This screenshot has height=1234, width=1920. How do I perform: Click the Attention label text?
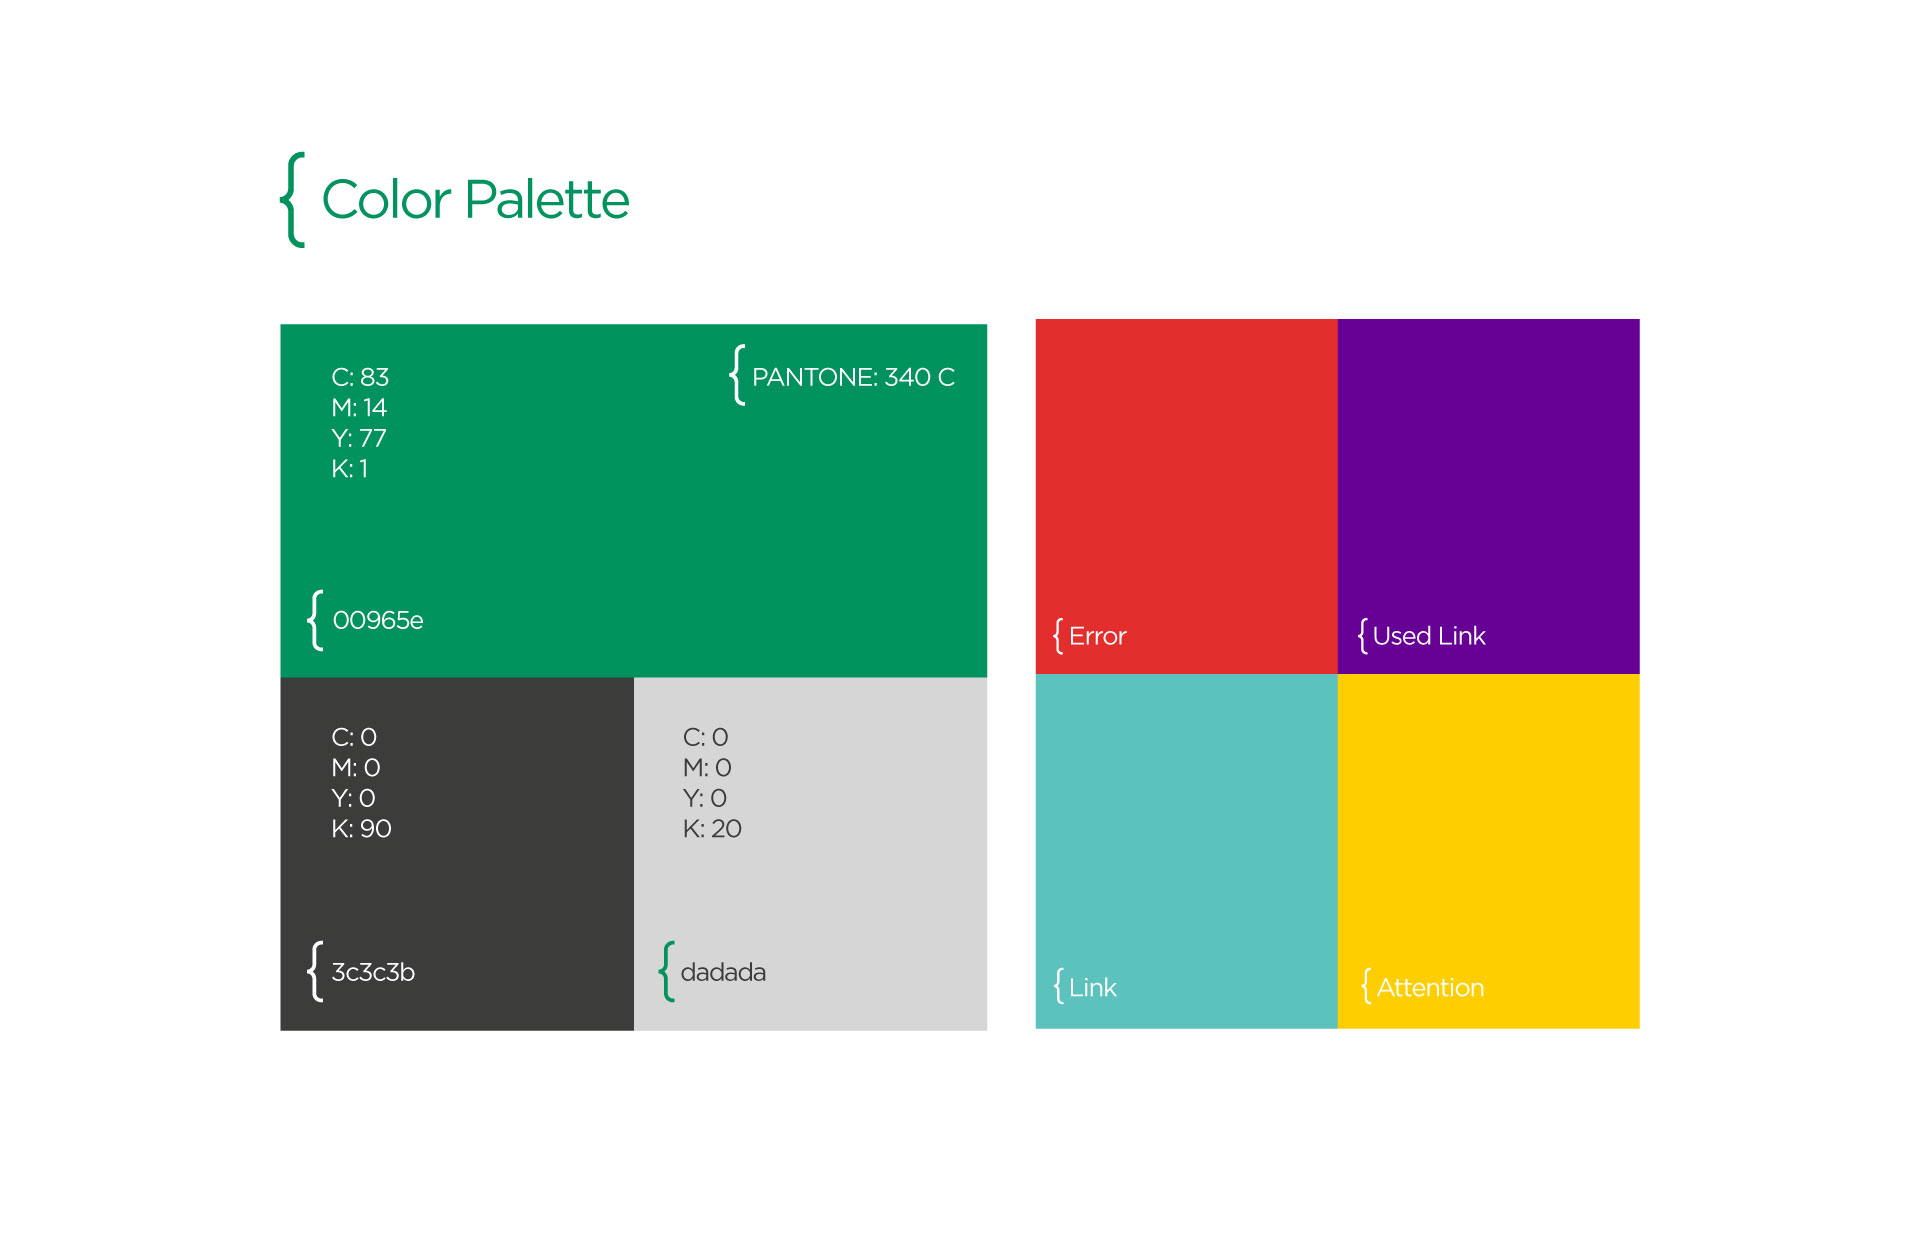(1430, 988)
